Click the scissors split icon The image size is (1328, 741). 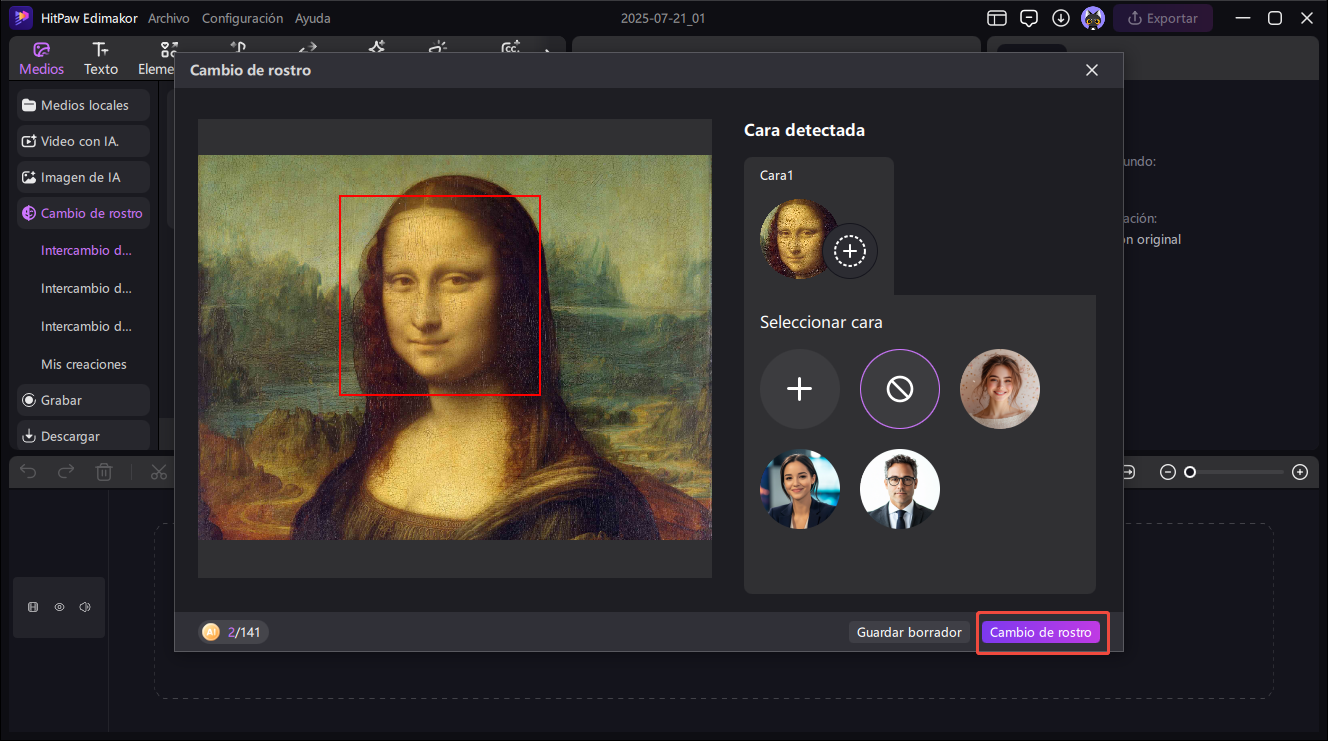point(158,472)
